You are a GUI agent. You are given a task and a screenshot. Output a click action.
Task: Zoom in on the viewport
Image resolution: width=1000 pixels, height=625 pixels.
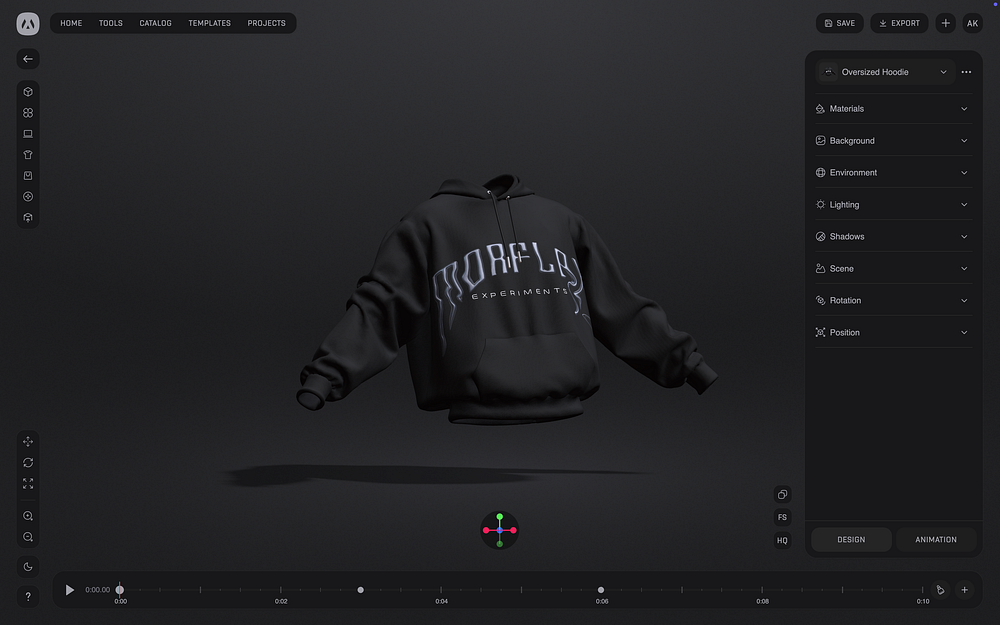coord(28,516)
